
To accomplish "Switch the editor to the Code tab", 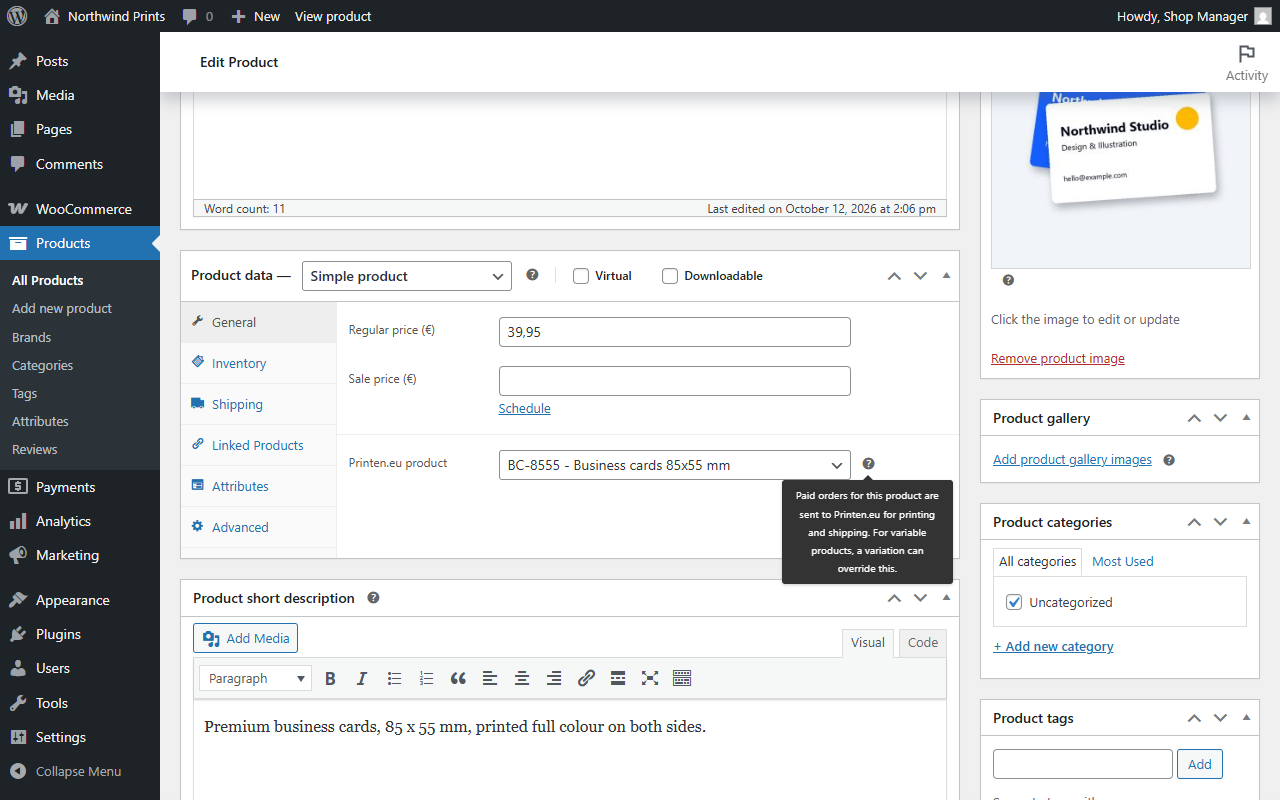I will click(x=923, y=643).
